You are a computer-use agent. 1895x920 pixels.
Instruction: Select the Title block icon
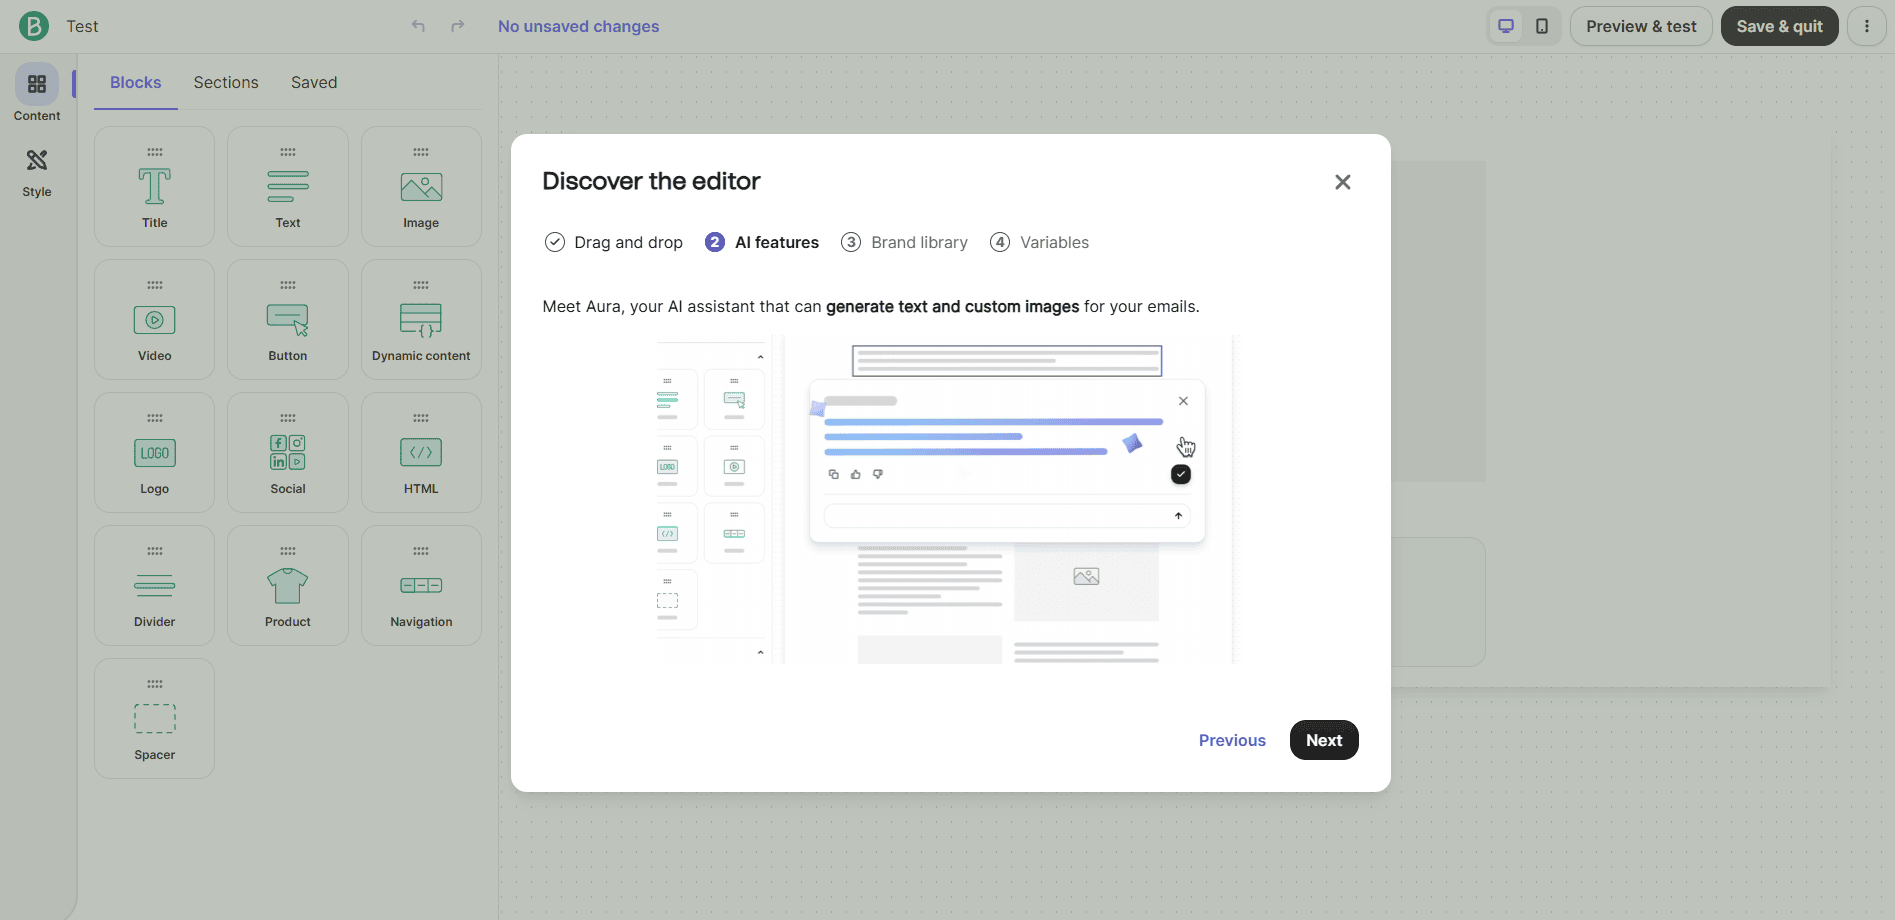click(154, 187)
